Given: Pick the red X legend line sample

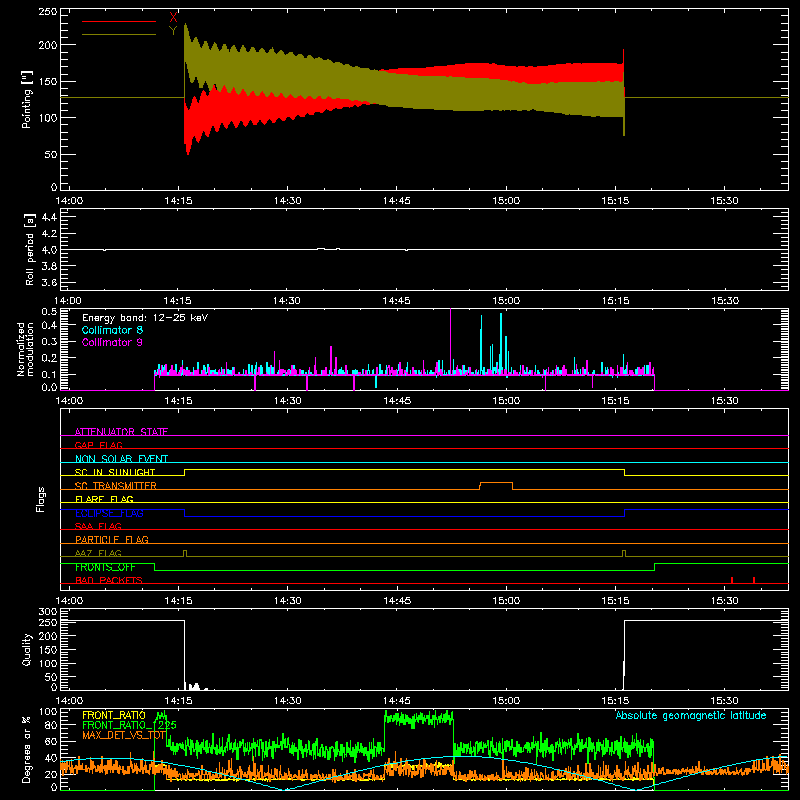Looking at the screenshot, I should tap(119, 21).
